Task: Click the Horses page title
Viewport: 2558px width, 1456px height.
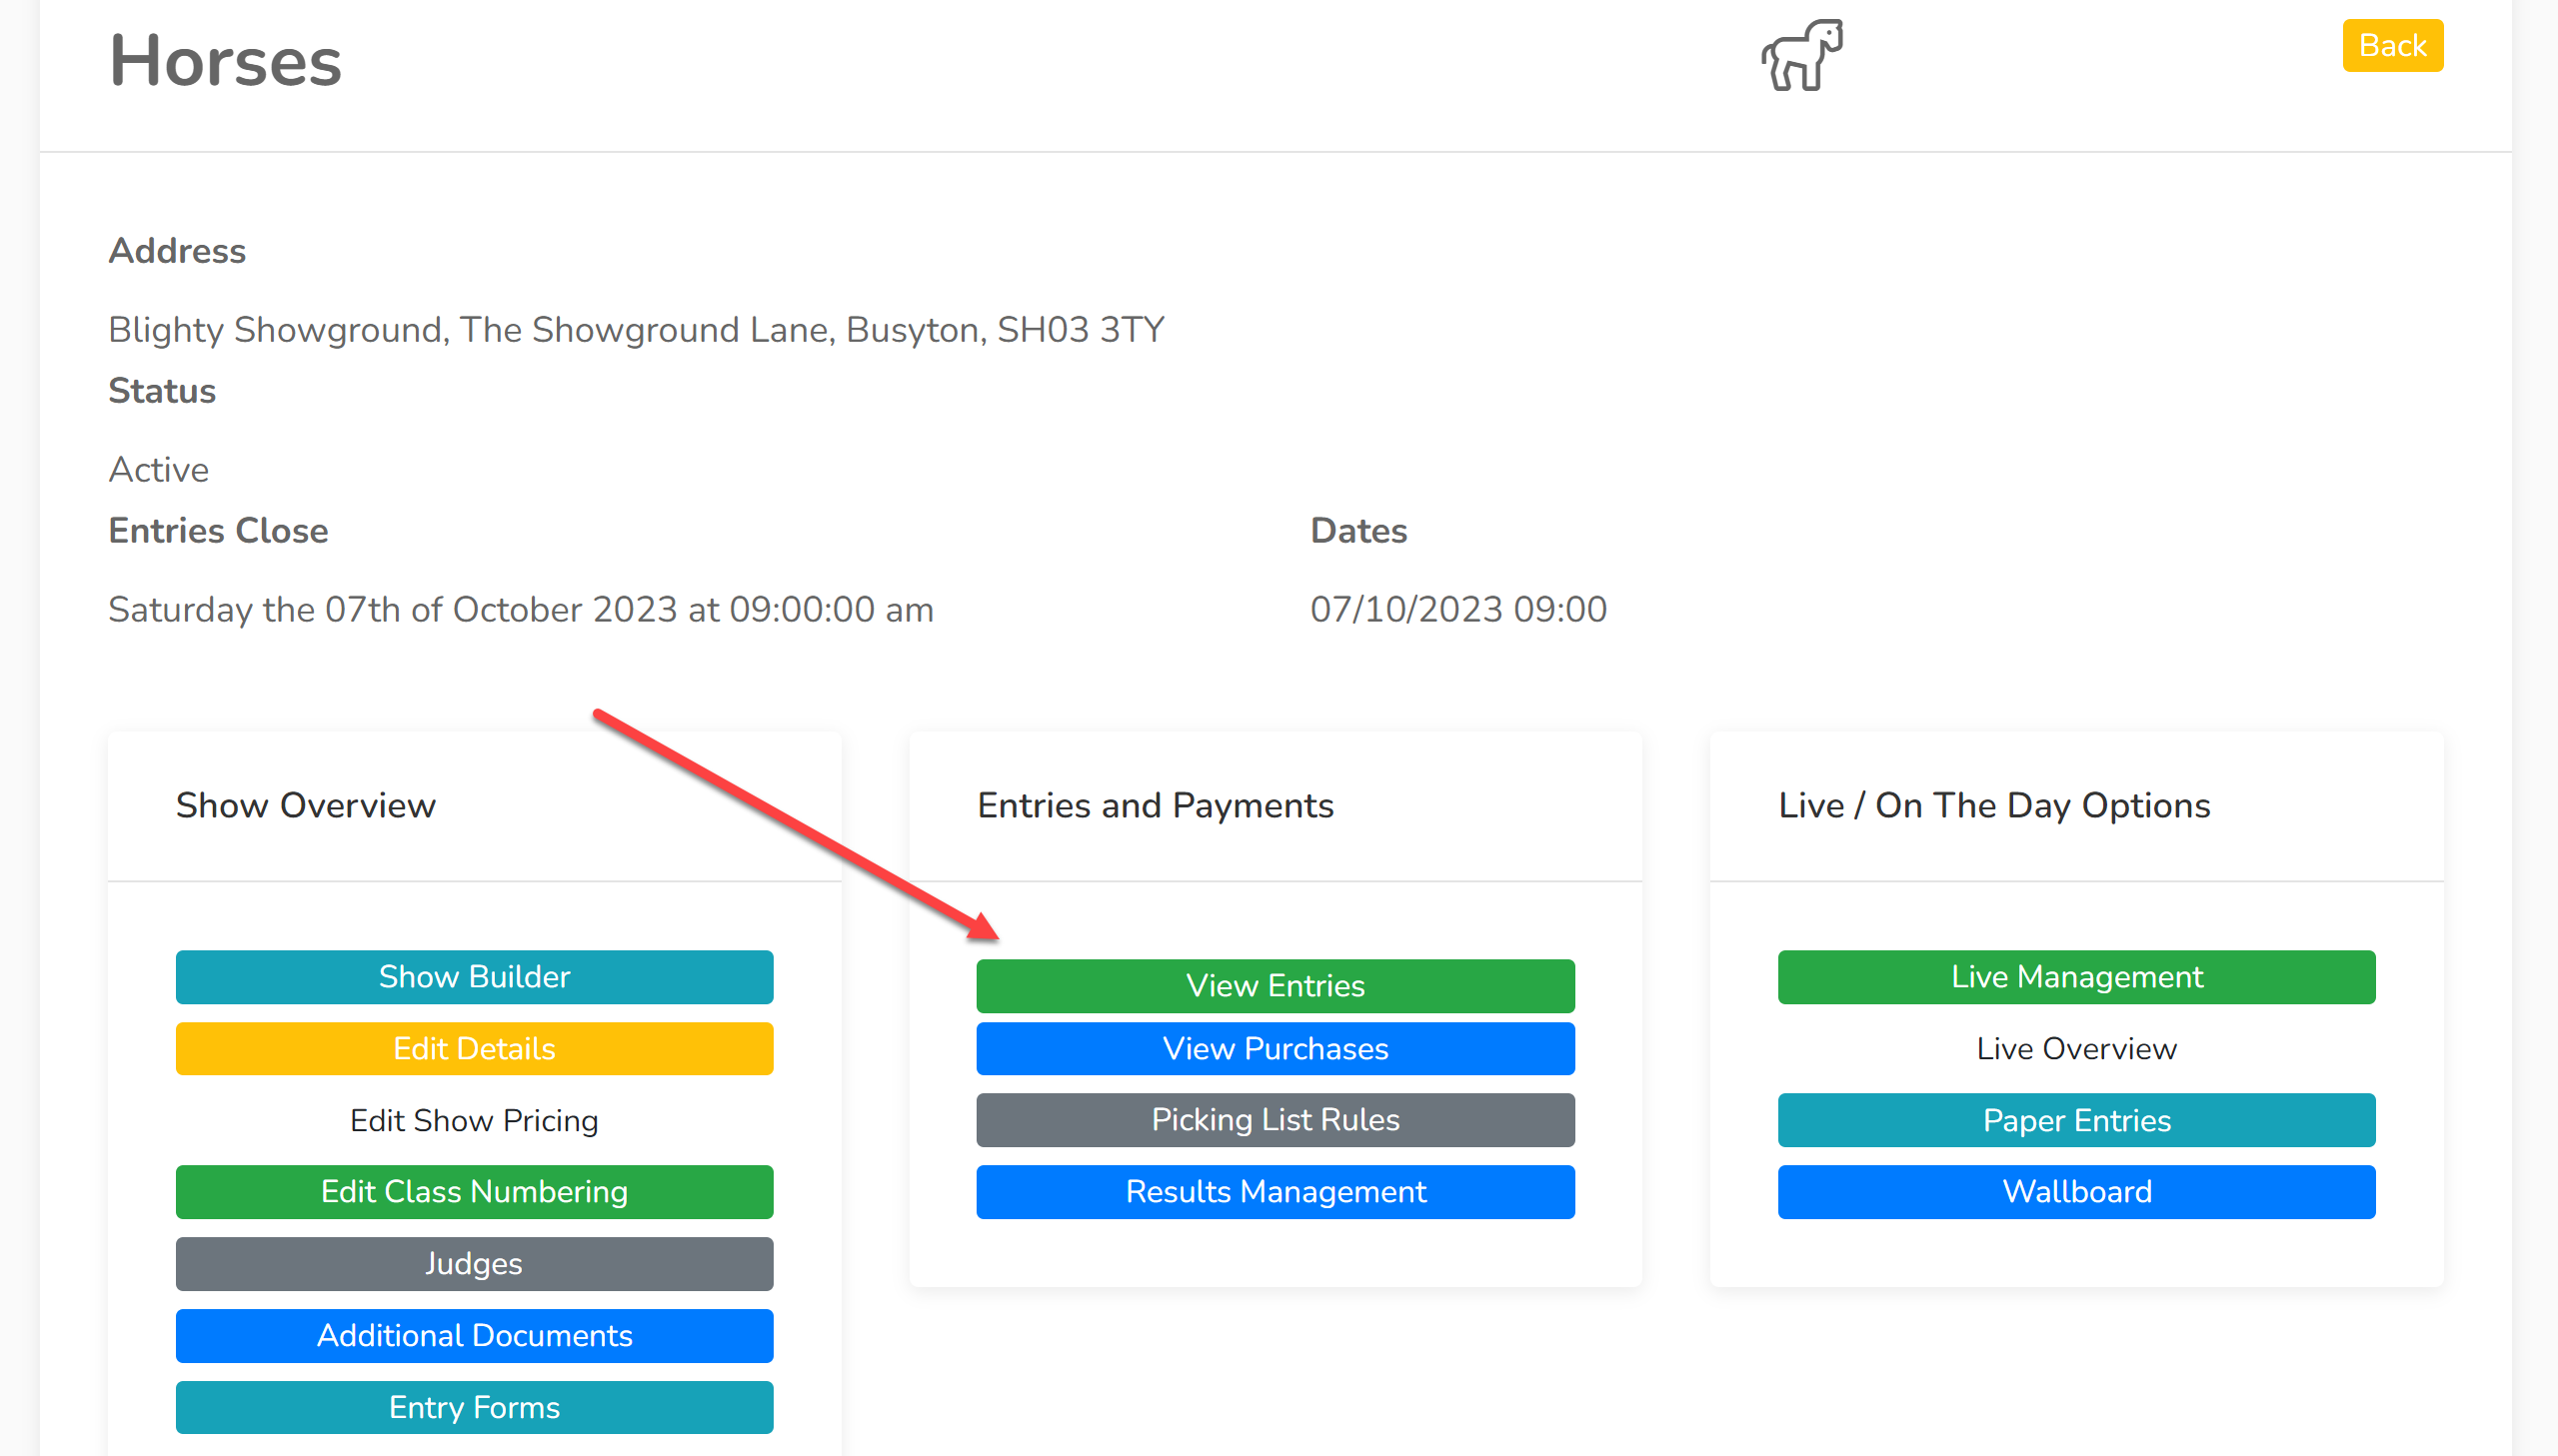Action: [225, 61]
